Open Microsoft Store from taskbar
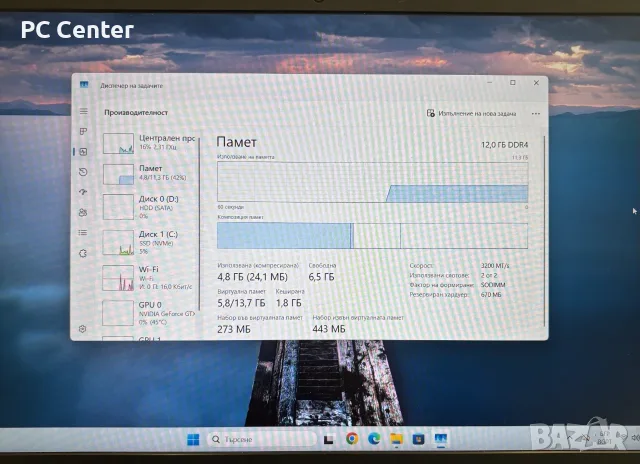The width and height of the screenshot is (640, 464). pos(418,439)
